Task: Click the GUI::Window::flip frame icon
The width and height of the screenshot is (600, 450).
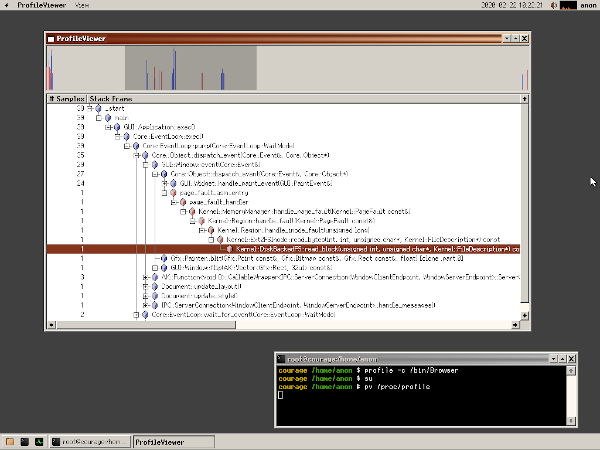Action: coord(164,268)
